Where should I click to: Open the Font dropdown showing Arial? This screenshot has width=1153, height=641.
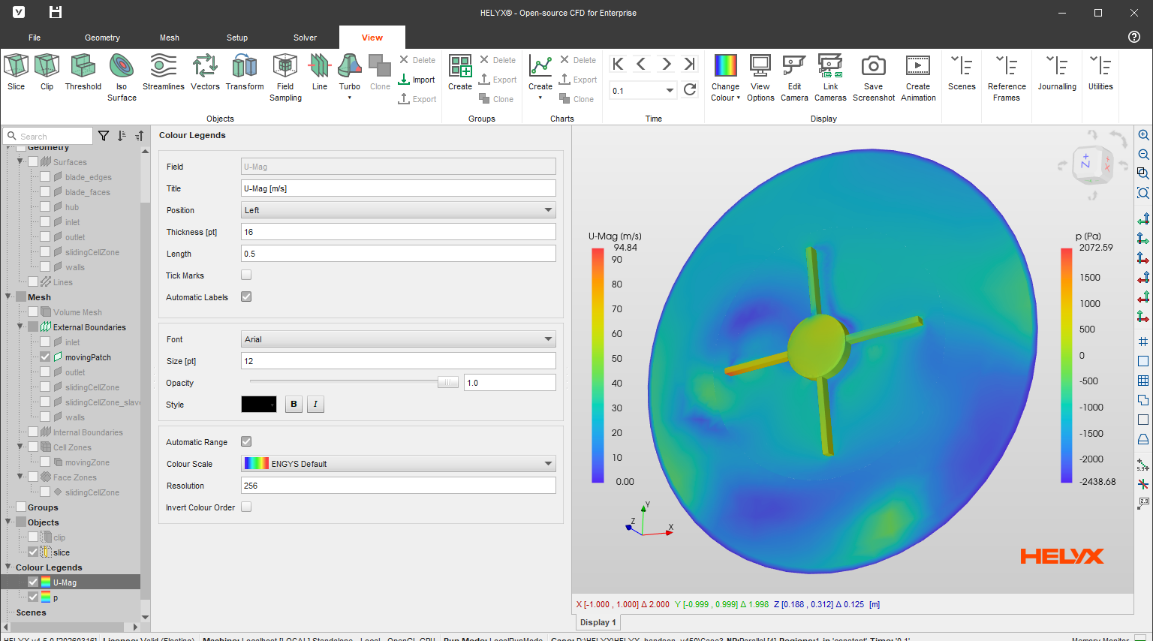(399, 340)
